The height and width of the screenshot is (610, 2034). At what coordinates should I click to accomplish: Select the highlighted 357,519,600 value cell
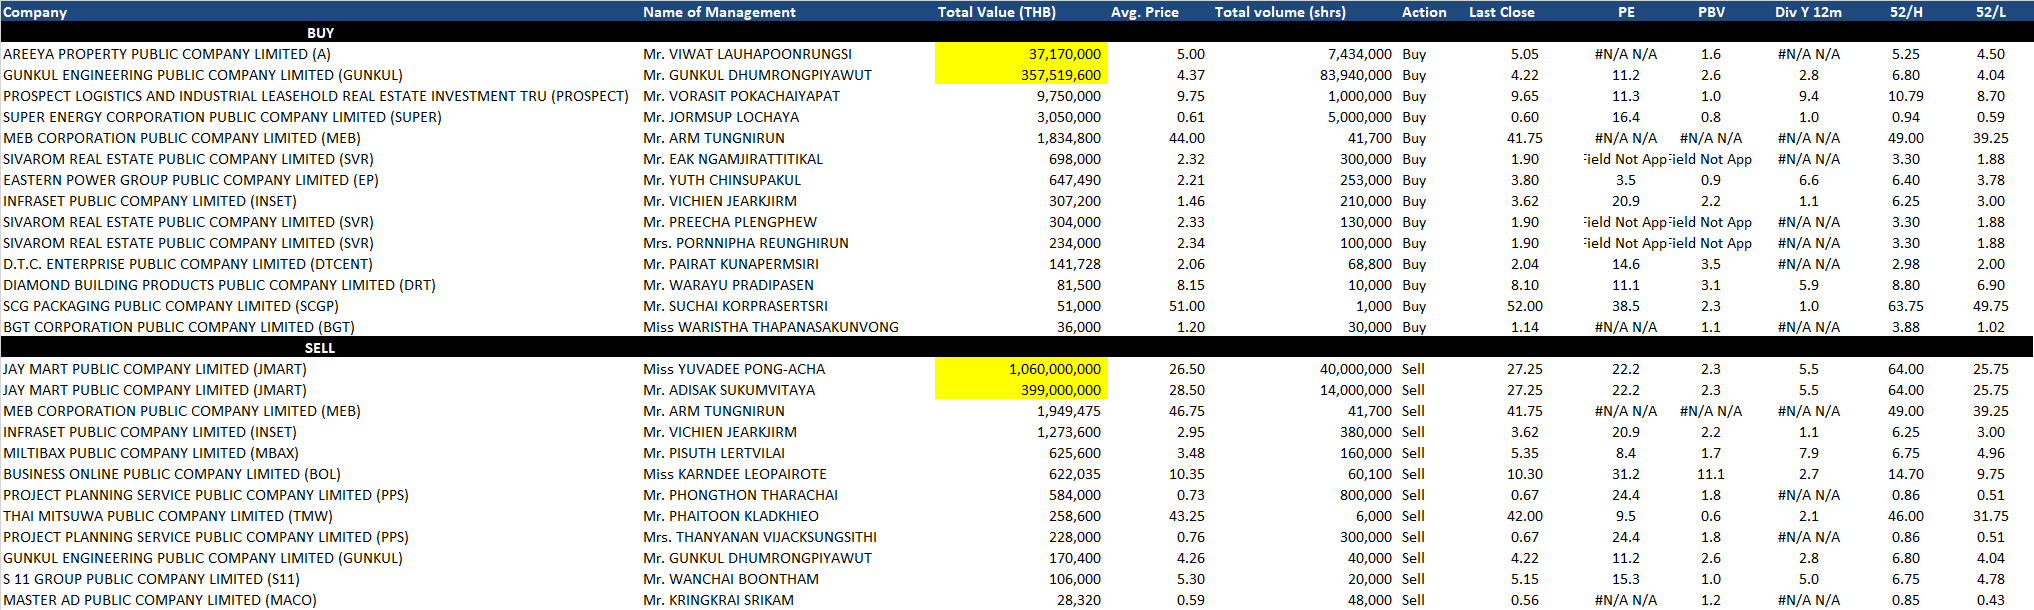pos(1022,75)
